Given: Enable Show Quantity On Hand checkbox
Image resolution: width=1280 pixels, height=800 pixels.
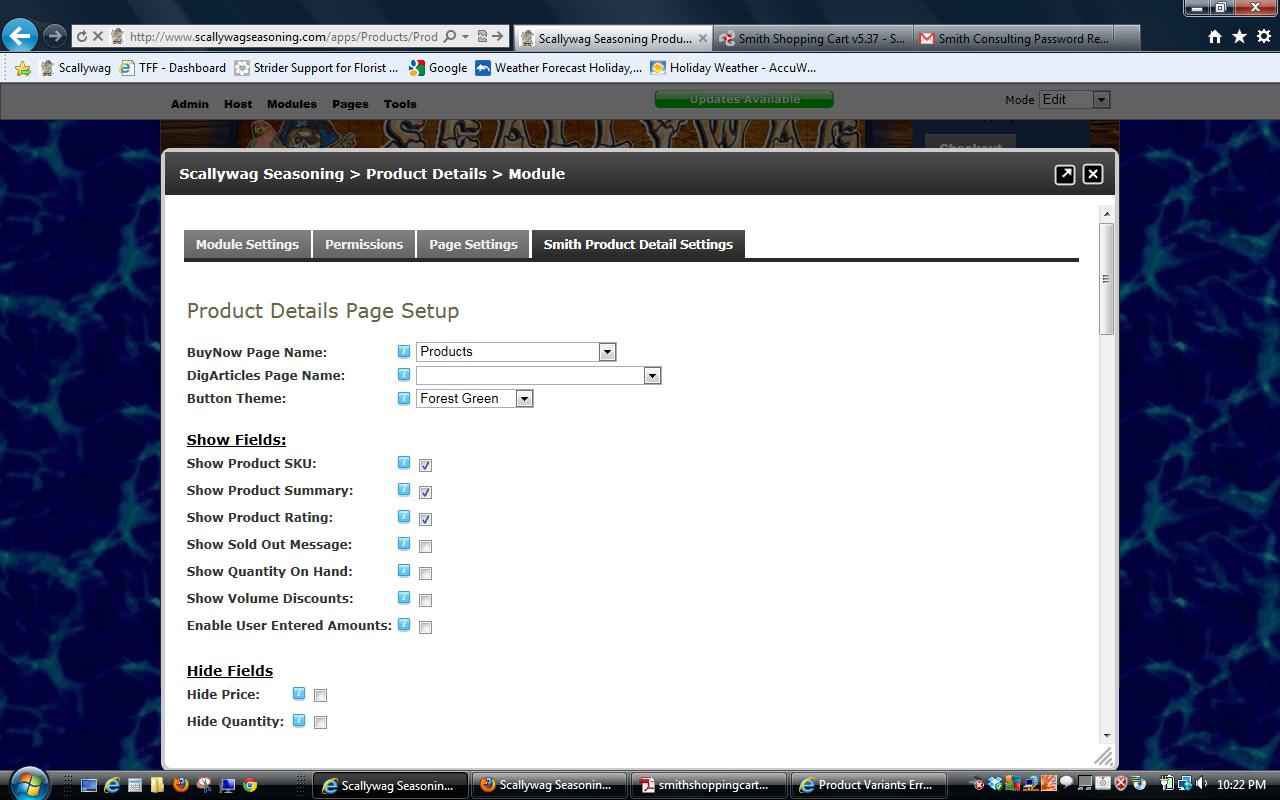Looking at the screenshot, I should pyautogui.click(x=425, y=573).
